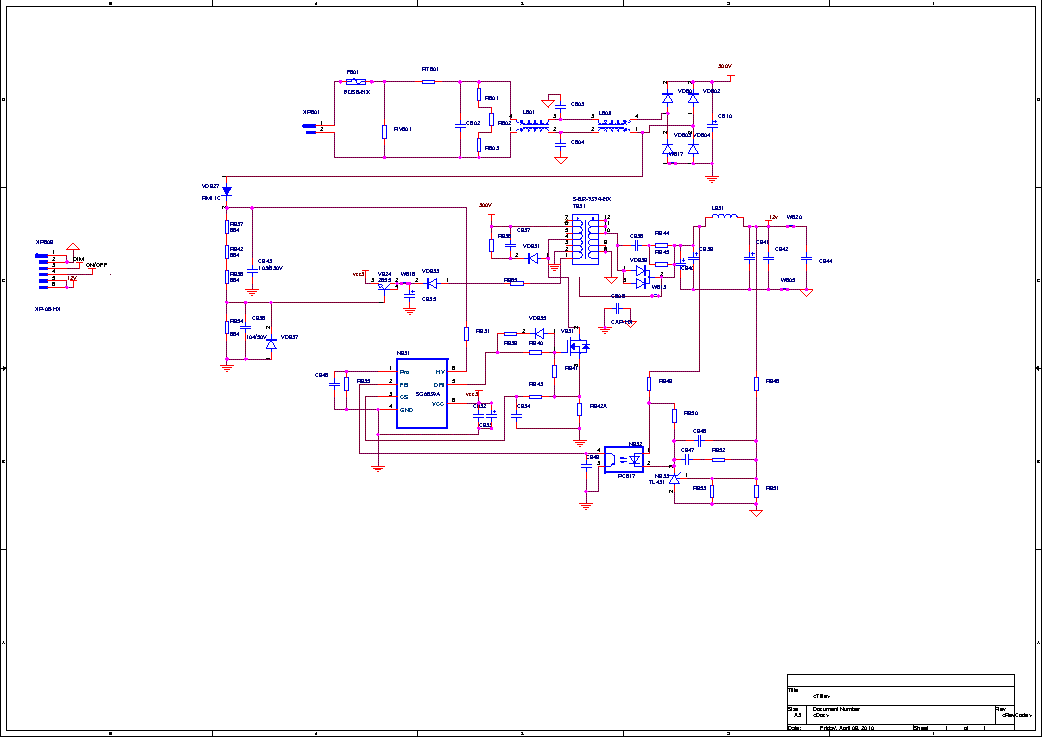
Task: Click the six-pin connector near ON/OFF
Action: [44, 269]
